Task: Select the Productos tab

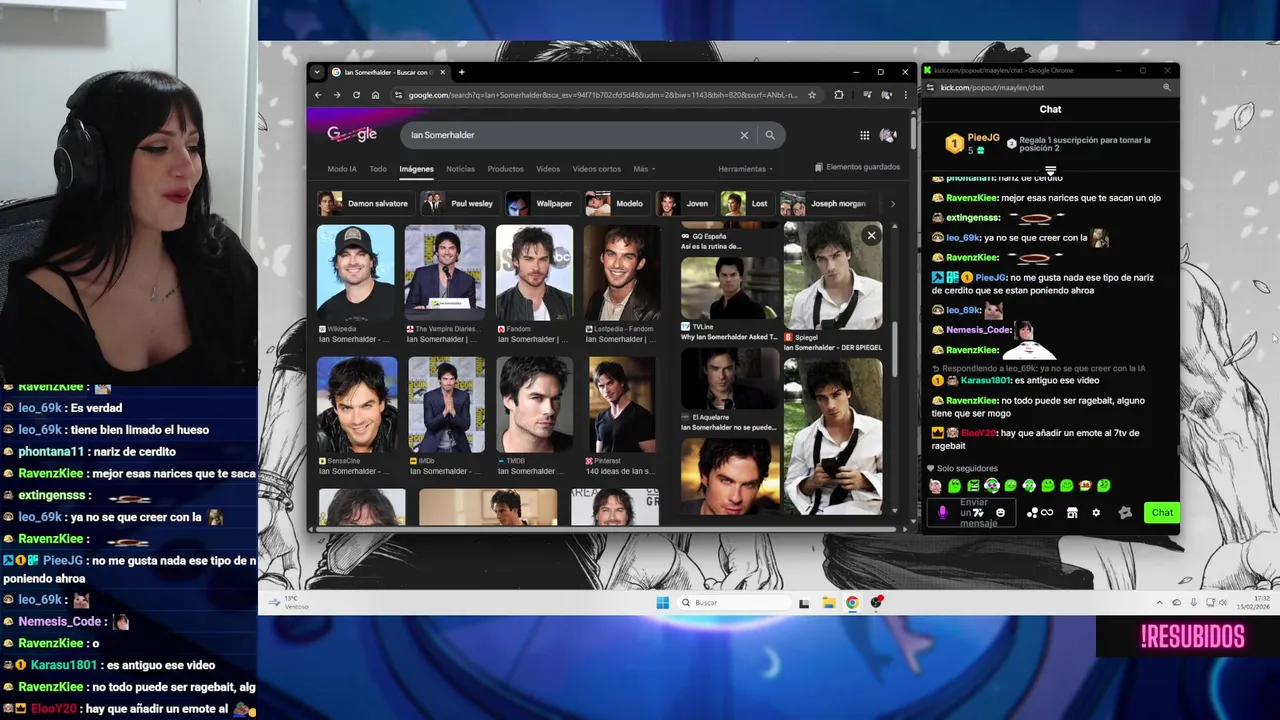Action: (505, 169)
